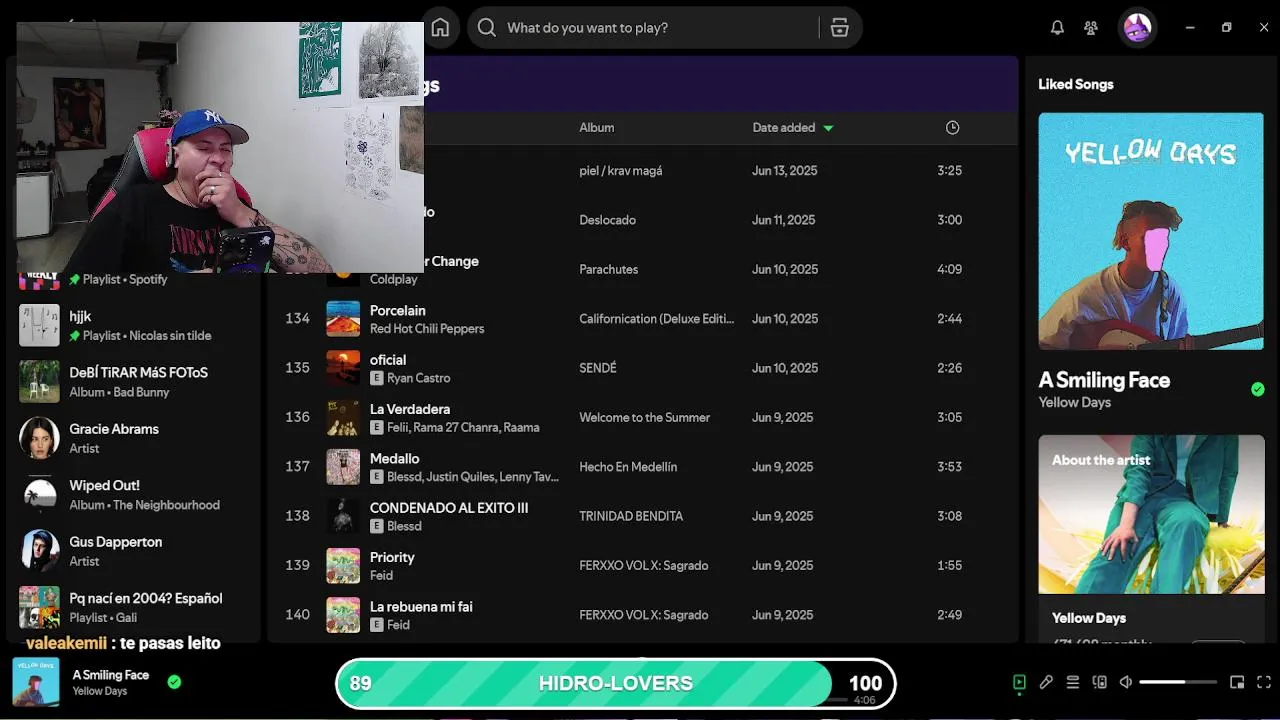Open Hecho En Medellín album link
1280x720 pixels.
click(628, 466)
